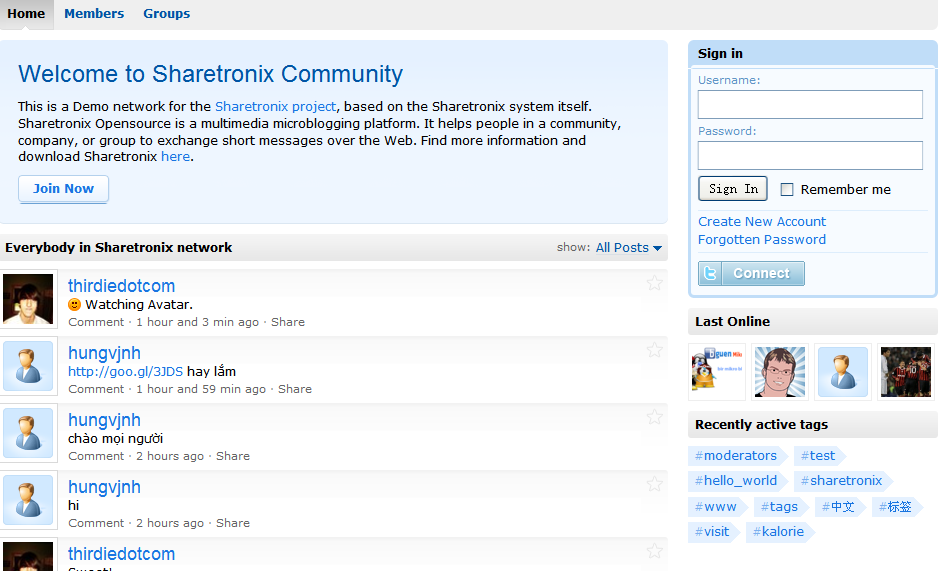Comment on the 'hi' post
The height and width of the screenshot is (571, 938).
[x=96, y=523]
